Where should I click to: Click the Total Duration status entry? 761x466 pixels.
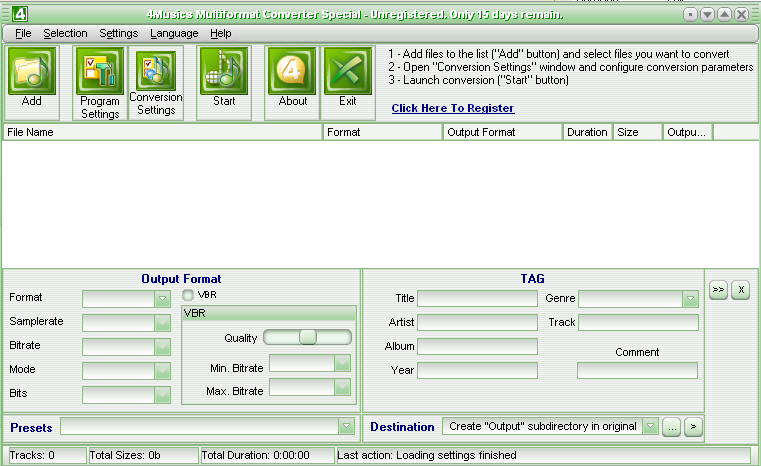pyautogui.click(x=267, y=455)
